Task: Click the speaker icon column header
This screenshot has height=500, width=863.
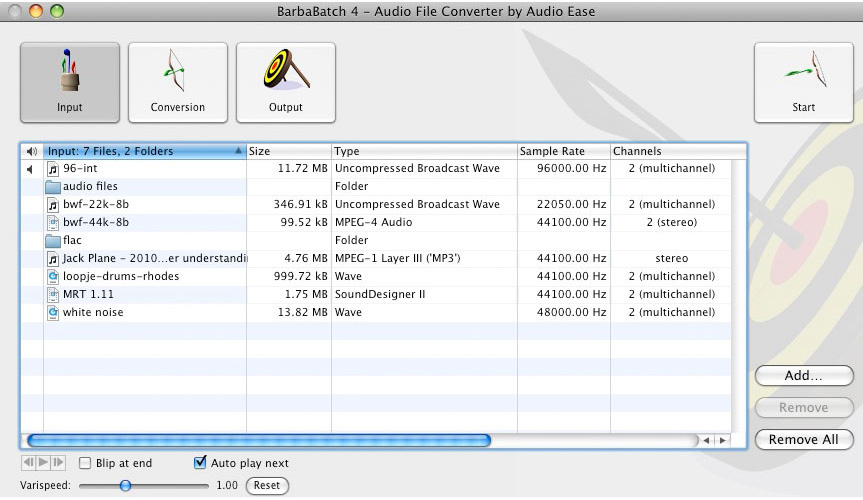Action: 32,152
